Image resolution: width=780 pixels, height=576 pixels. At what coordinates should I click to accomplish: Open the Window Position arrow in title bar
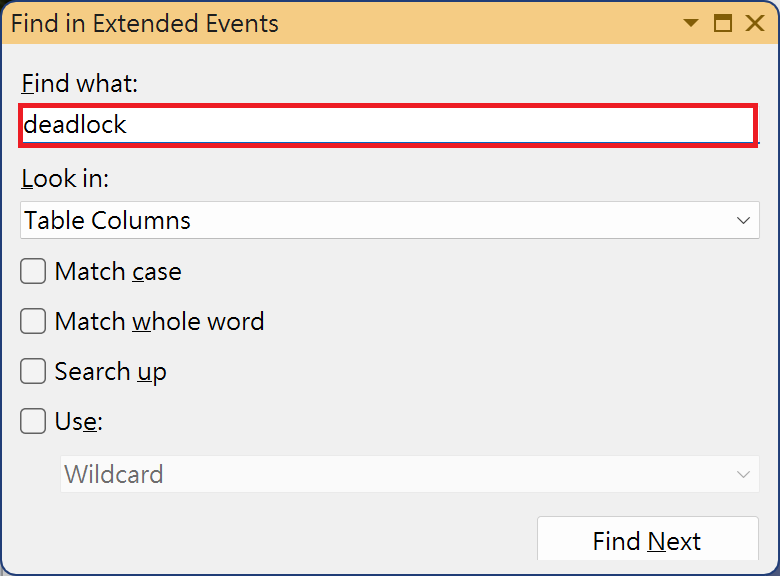pyautogui.click(x=690, y=23)
